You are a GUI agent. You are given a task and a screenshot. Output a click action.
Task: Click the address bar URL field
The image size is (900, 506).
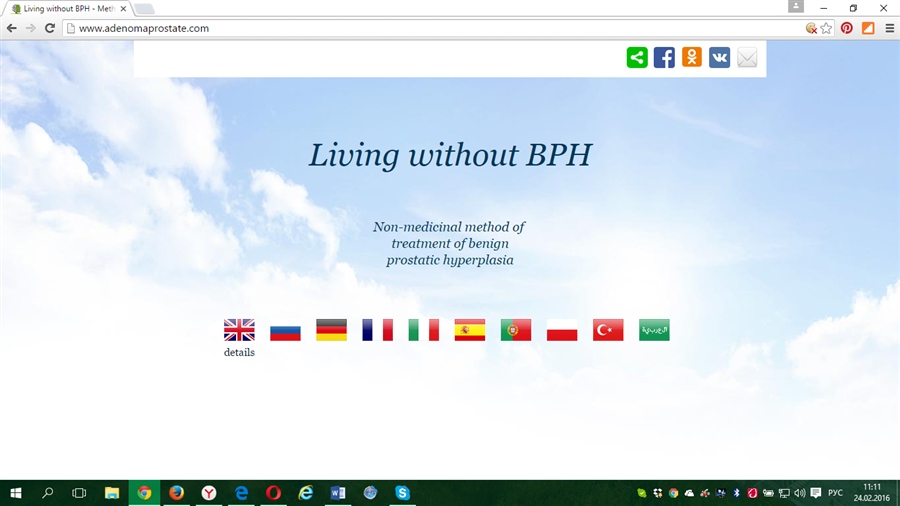[x=400, y=28]
